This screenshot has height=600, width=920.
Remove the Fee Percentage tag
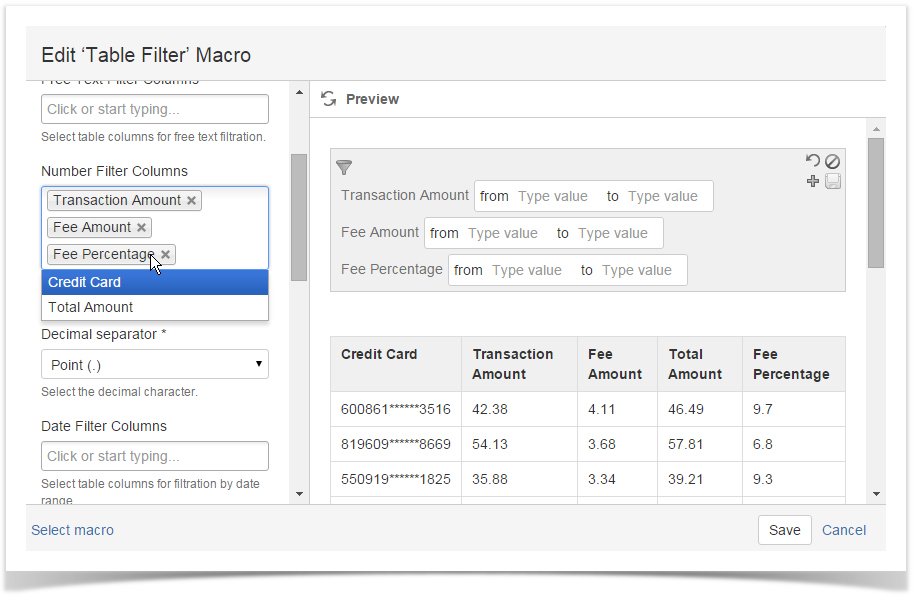[166, 254]
